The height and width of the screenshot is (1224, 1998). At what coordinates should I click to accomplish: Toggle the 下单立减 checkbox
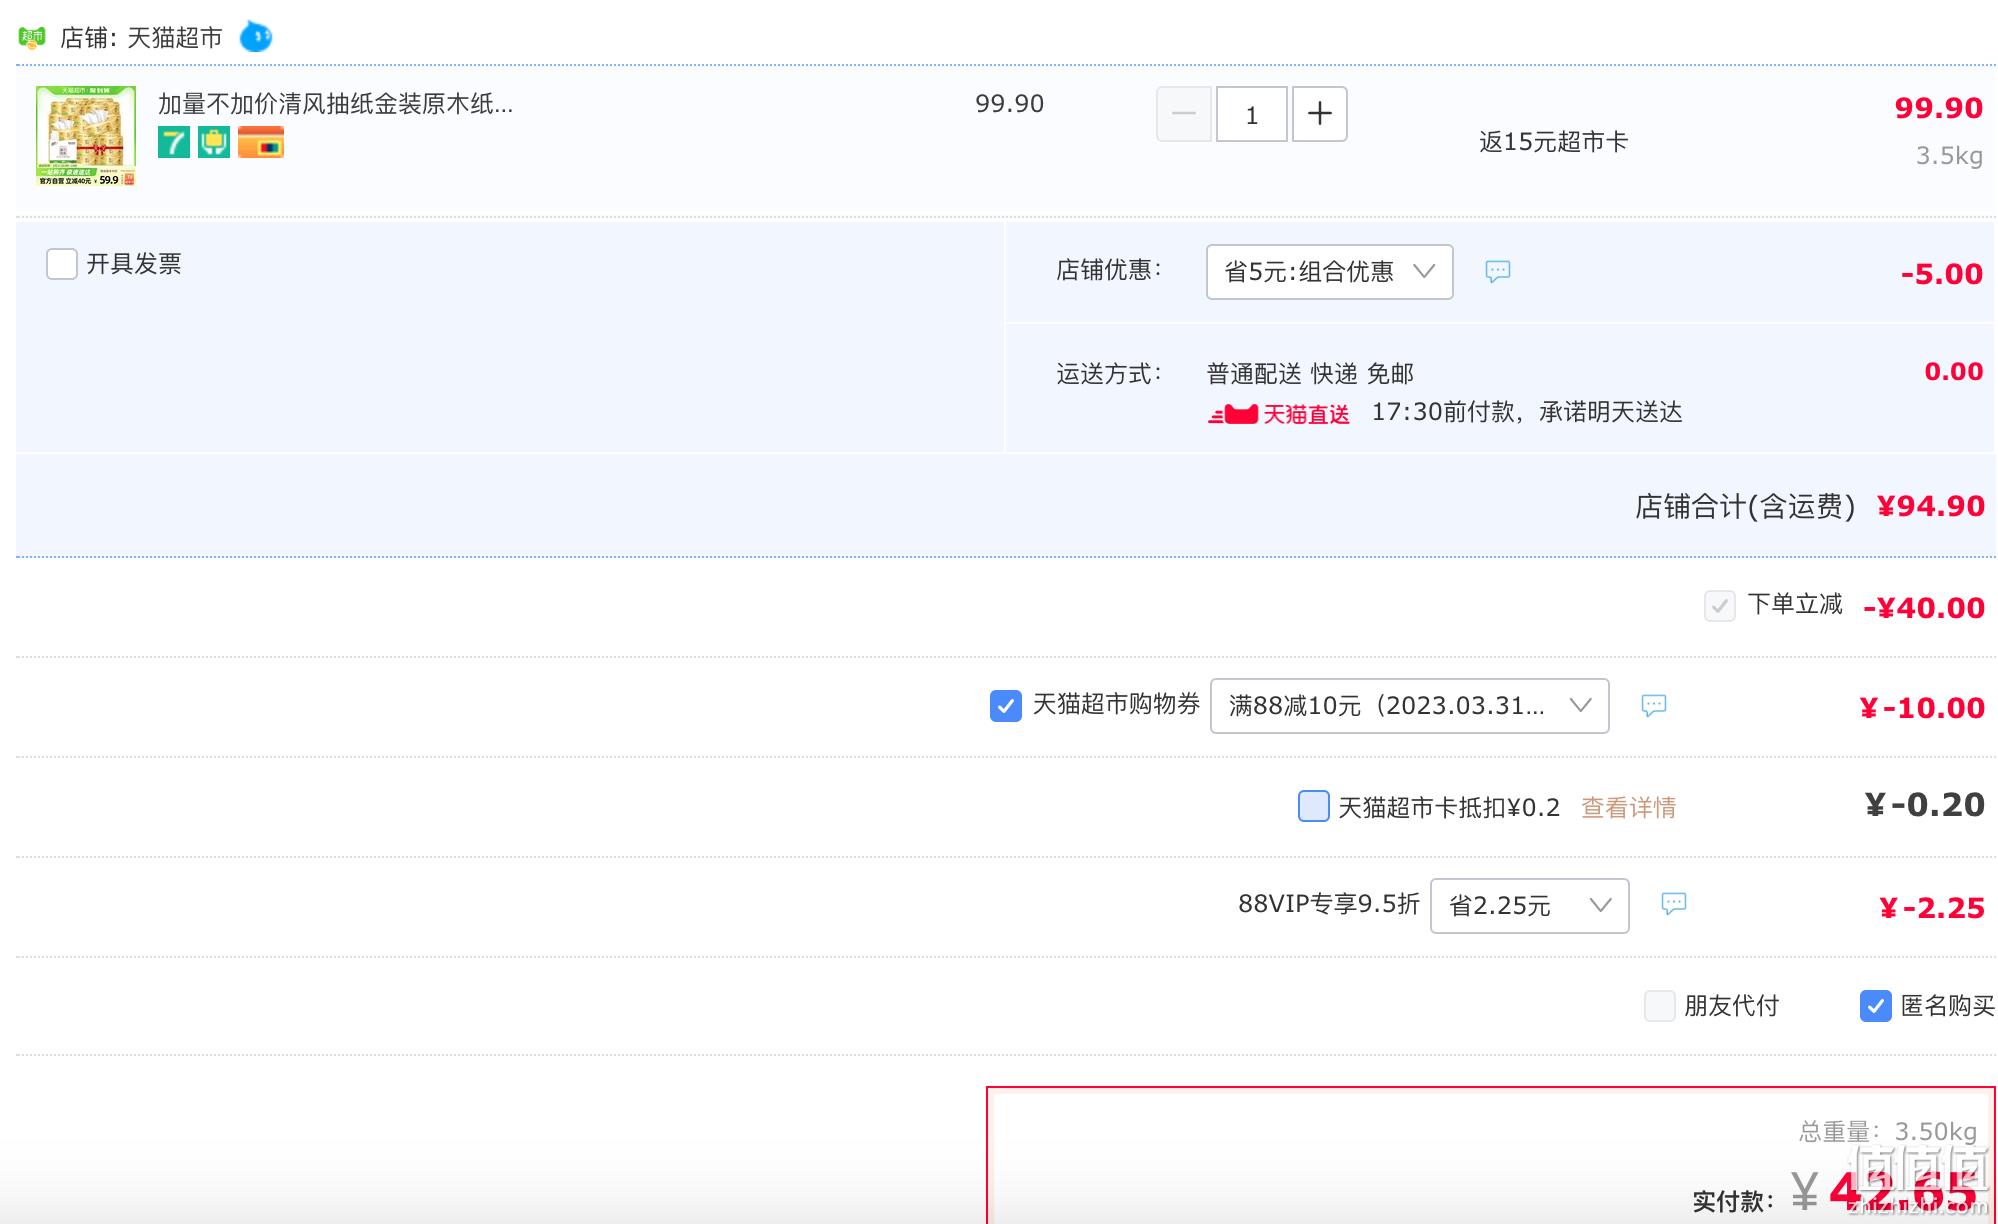click(1719, 606)
